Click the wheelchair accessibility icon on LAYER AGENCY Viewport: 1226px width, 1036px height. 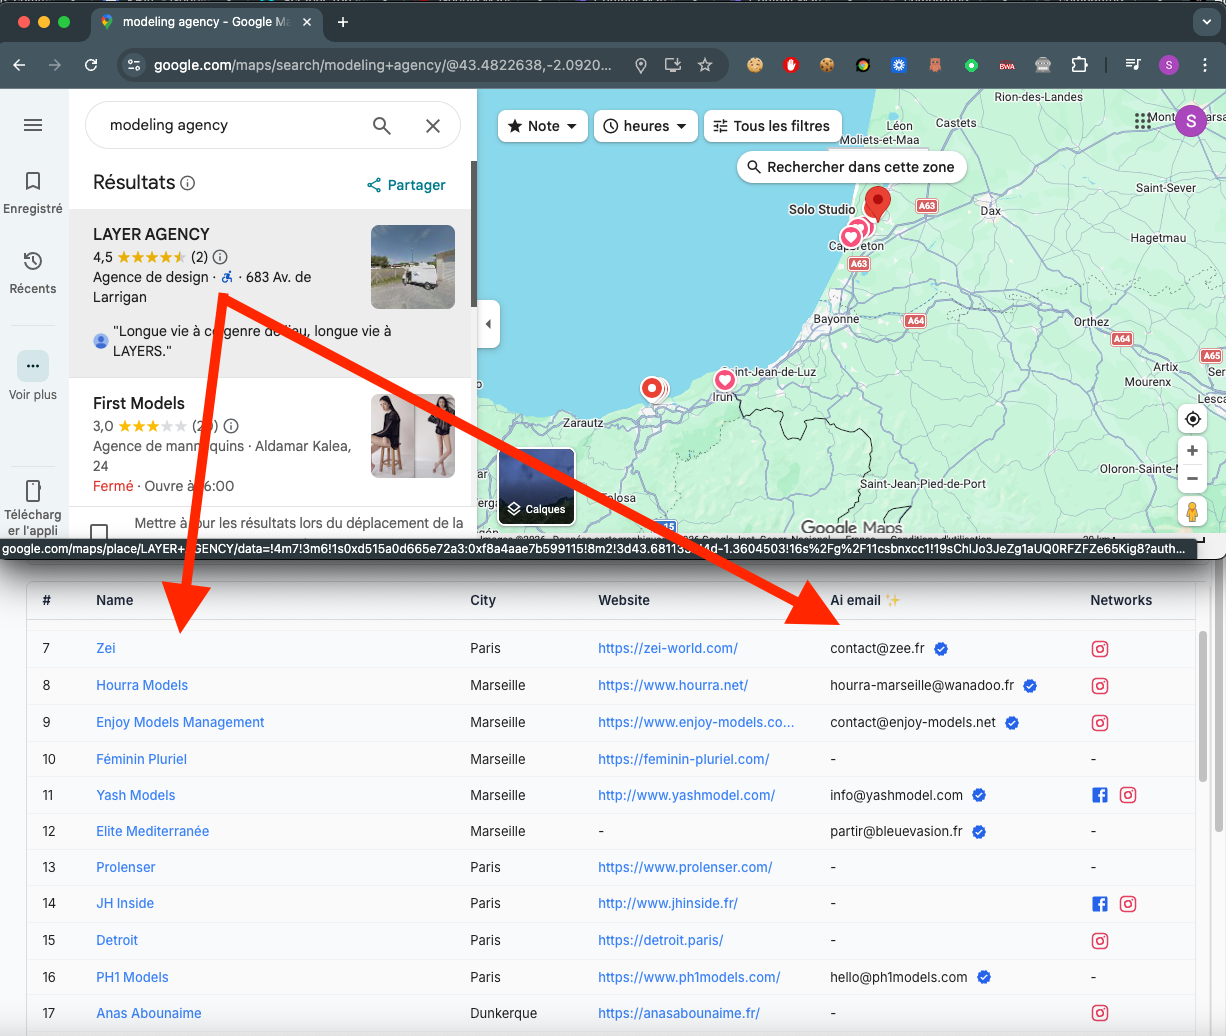(227, 277)
